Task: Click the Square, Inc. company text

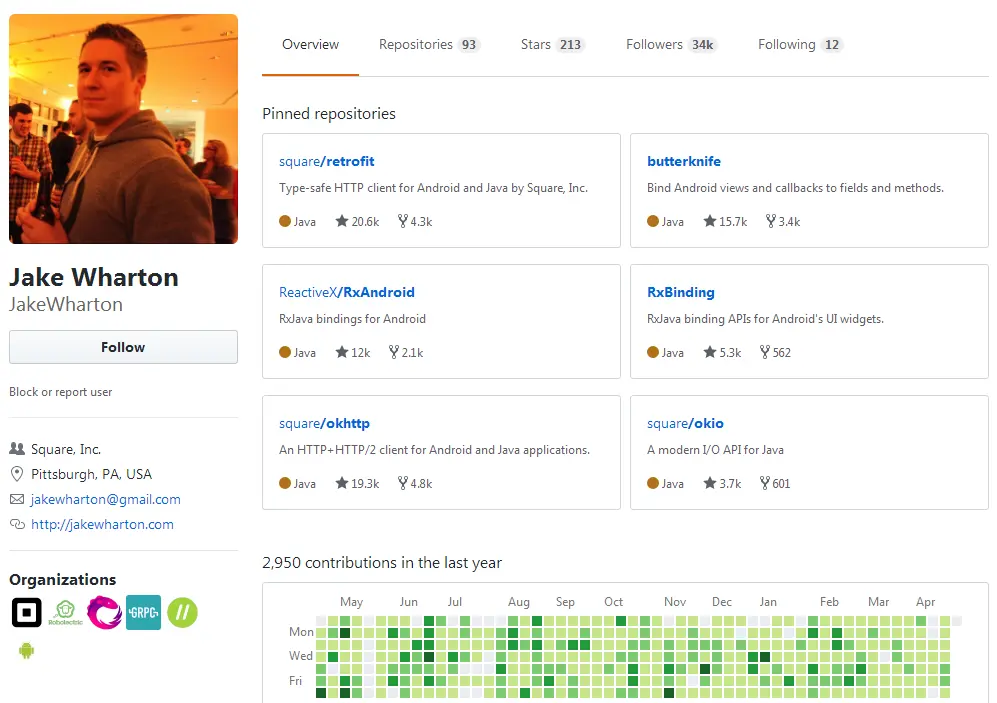Action: pos(66,449)
